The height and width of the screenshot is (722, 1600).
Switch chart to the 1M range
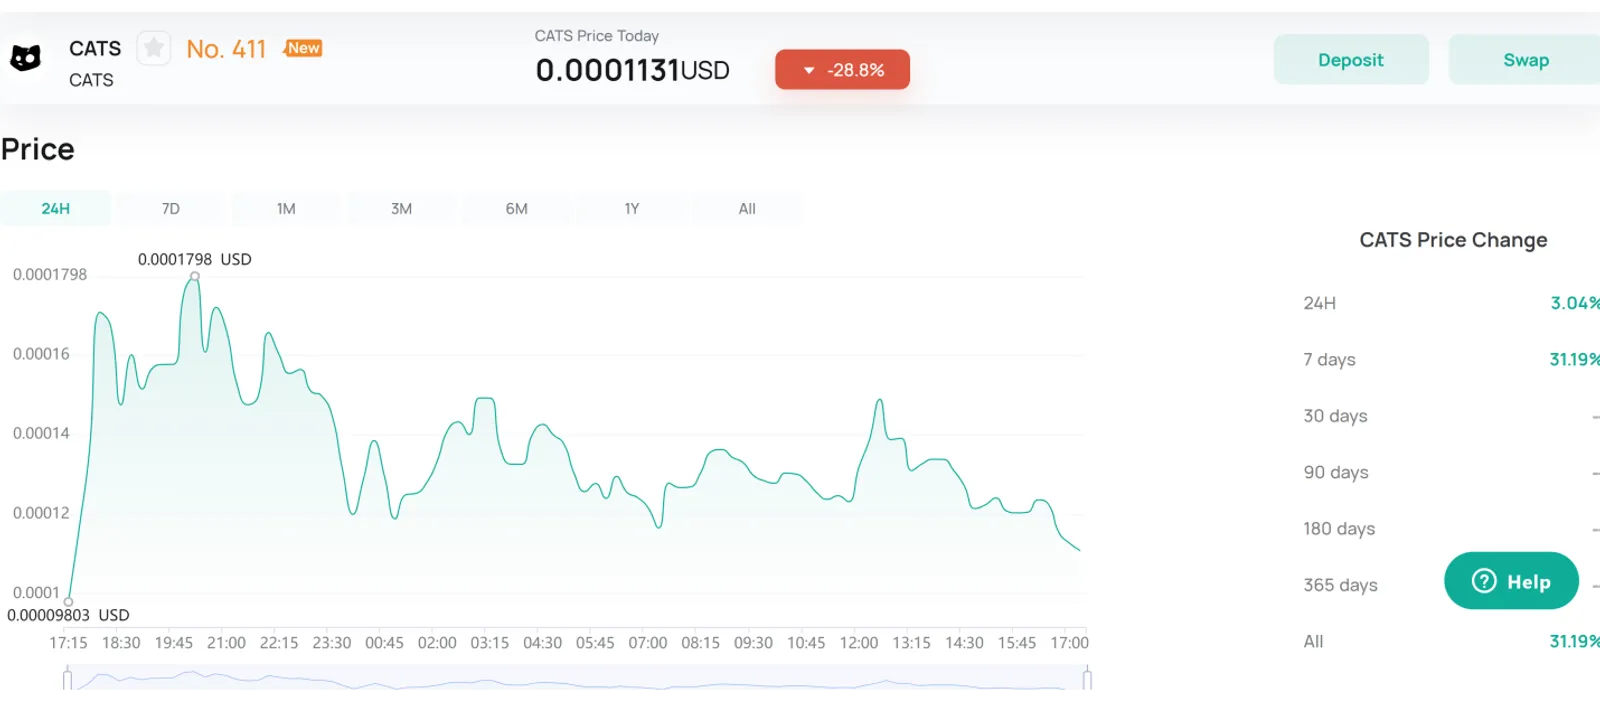pyautogui.click(x=286, y=209)
